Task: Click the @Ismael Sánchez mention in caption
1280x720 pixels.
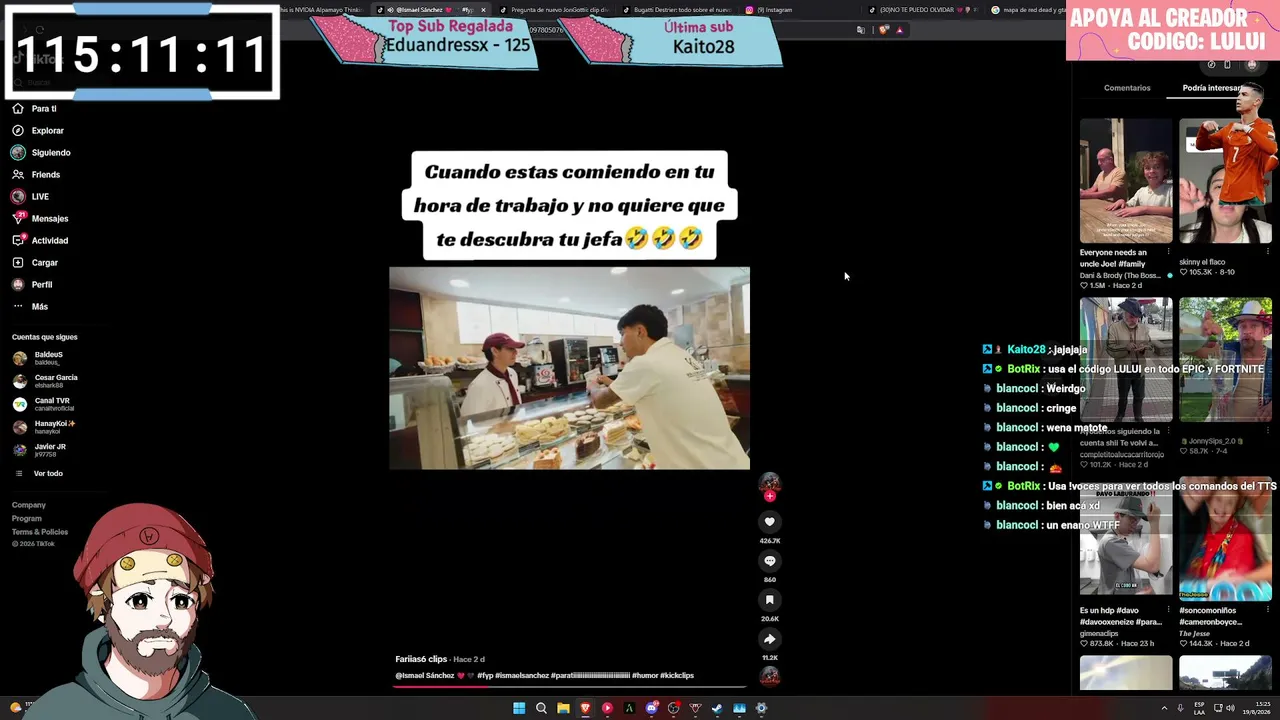Action: pyautogui.click(x=425, y=676)
